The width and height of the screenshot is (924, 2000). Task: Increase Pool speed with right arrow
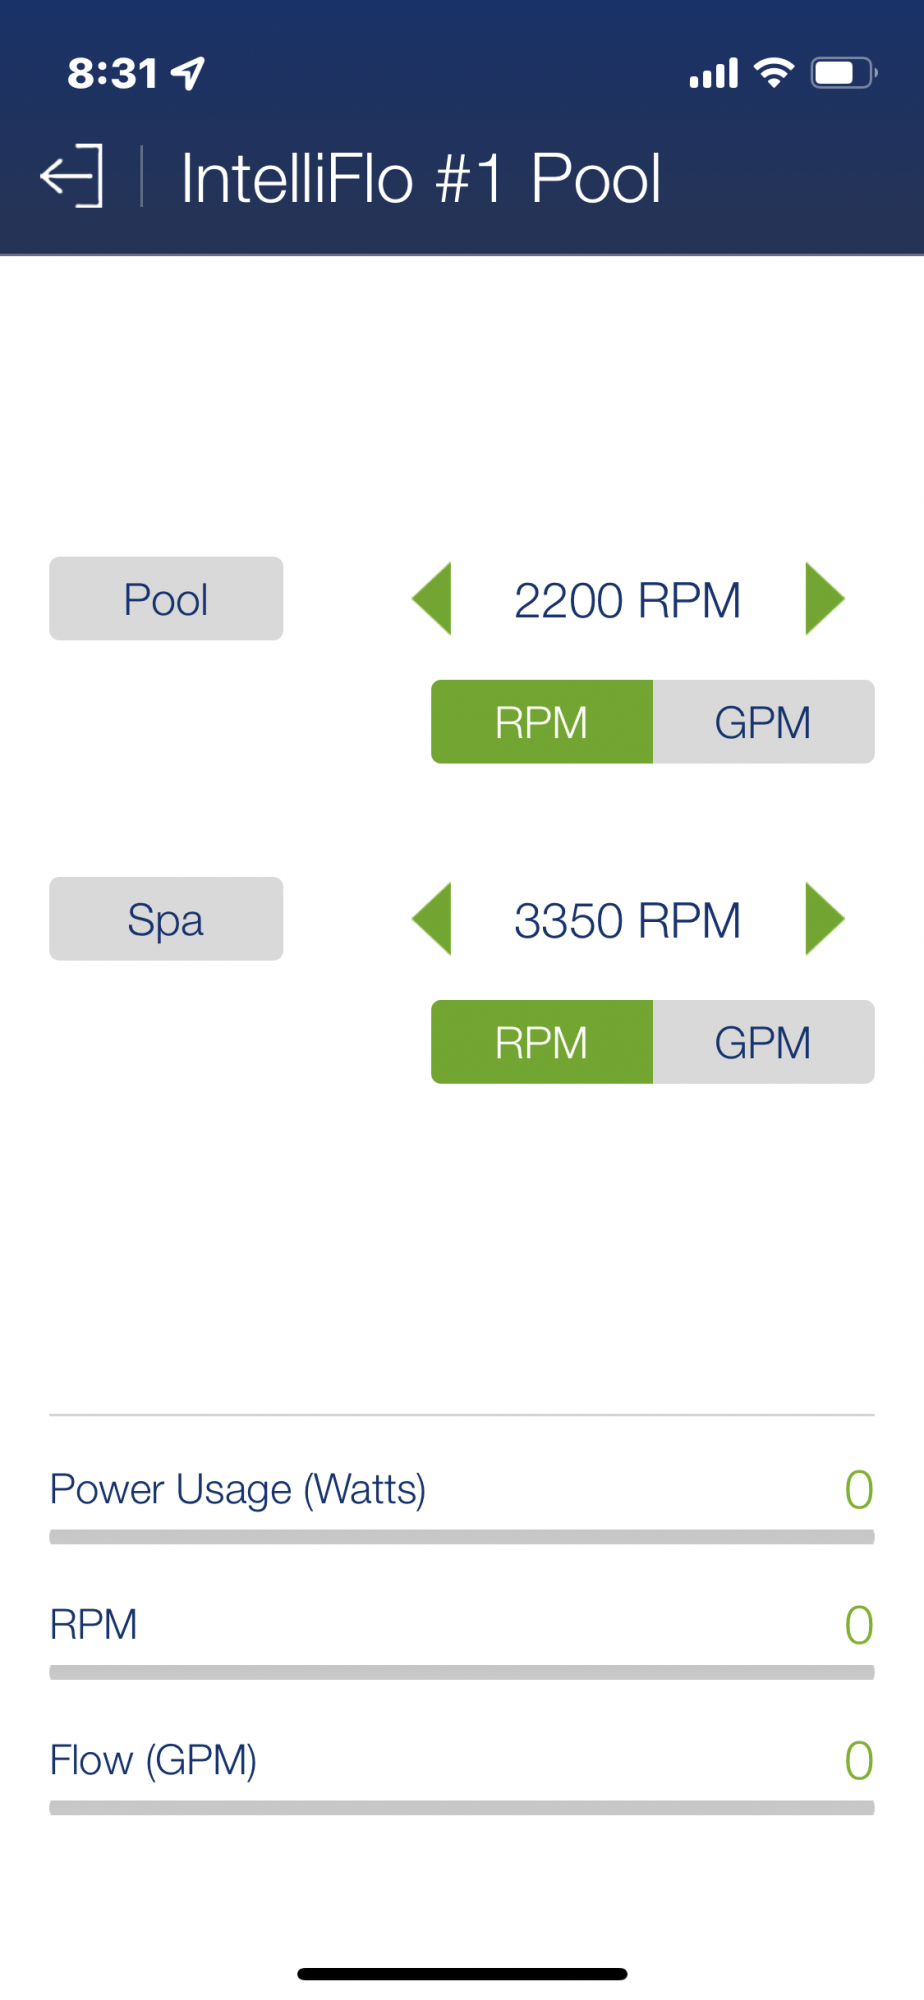click(825, 599)
